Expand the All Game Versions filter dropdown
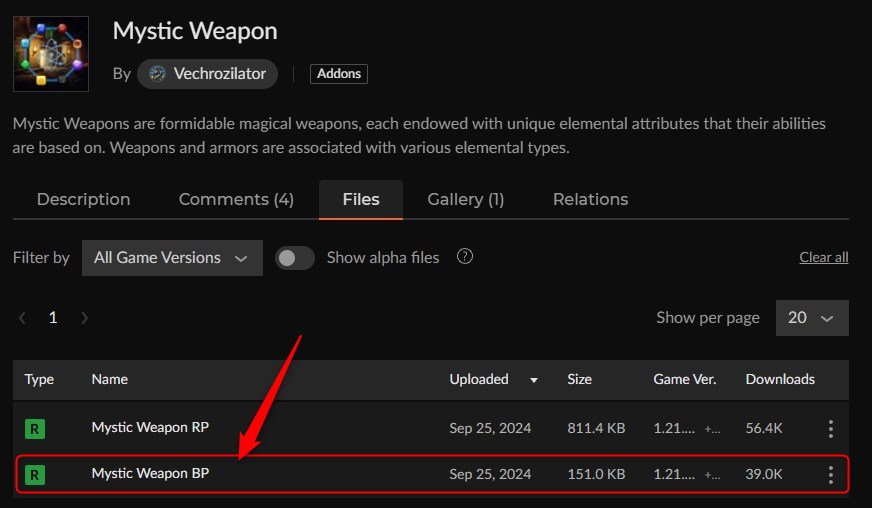The height and width of the screenshot is (508, 872). tap(171, 257)
